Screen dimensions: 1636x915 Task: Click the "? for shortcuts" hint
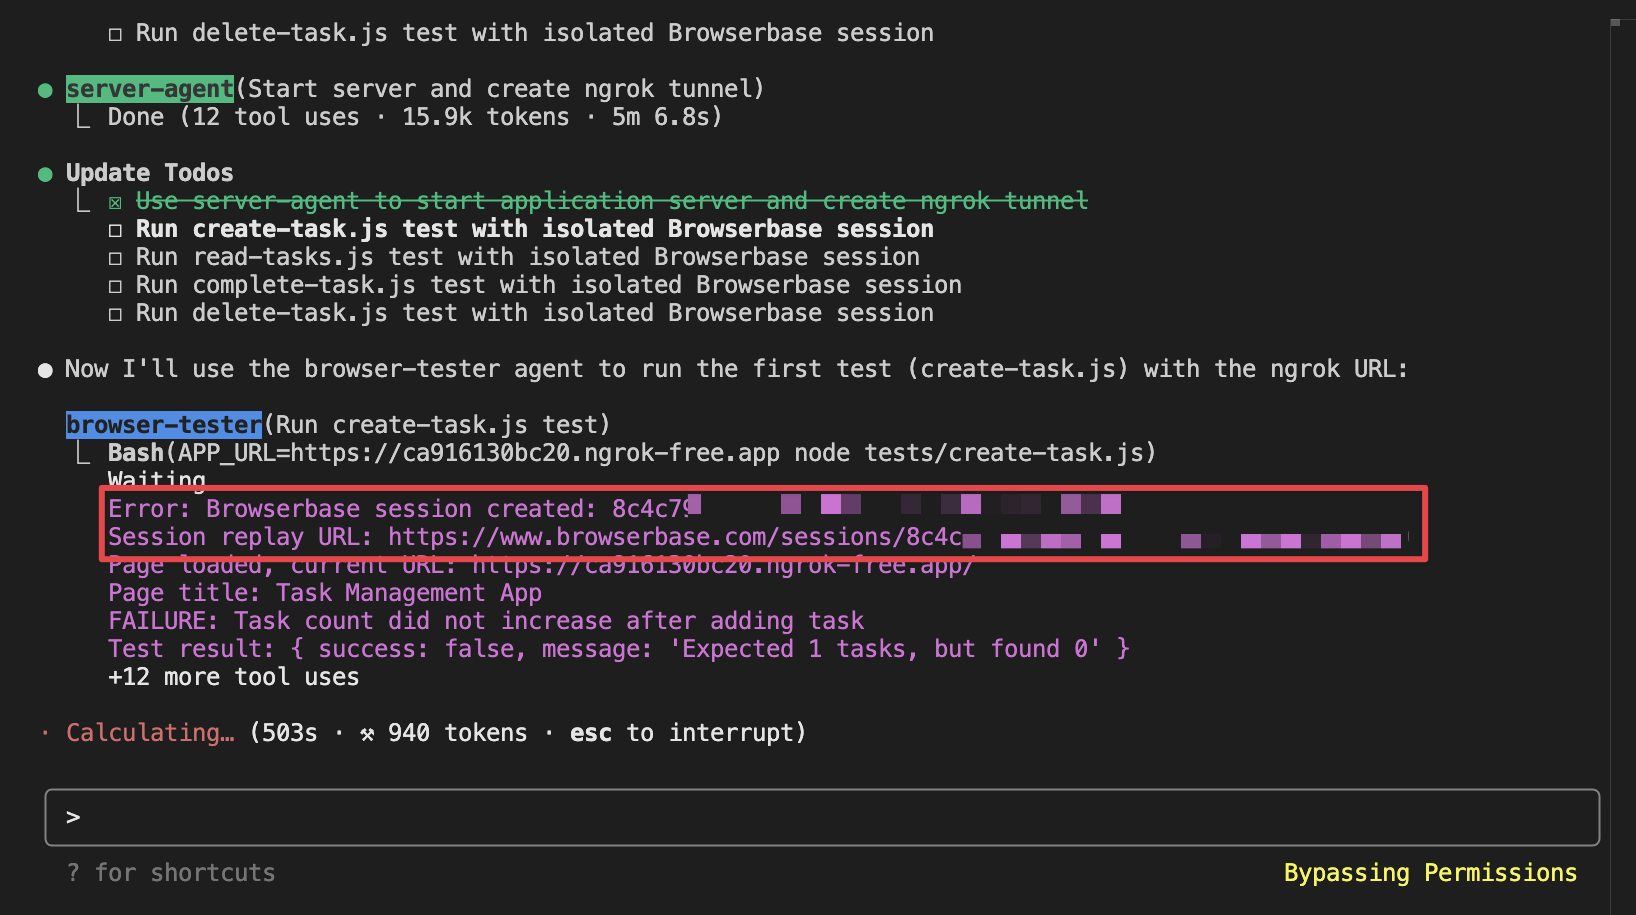(x=171, y=873)
